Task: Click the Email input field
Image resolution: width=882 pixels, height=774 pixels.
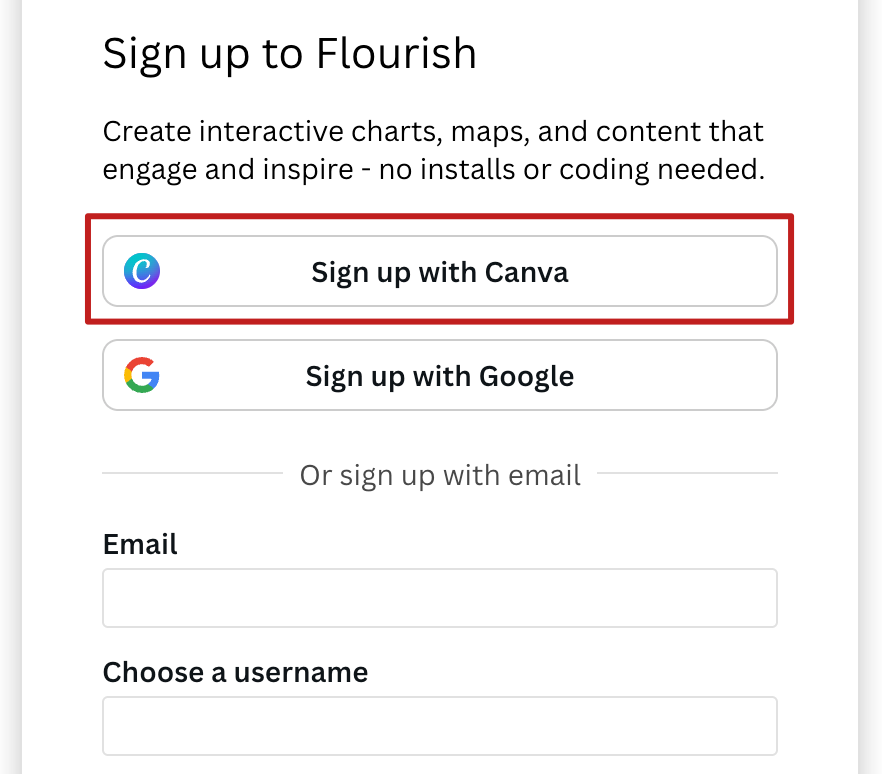Action: click(440, 597)
